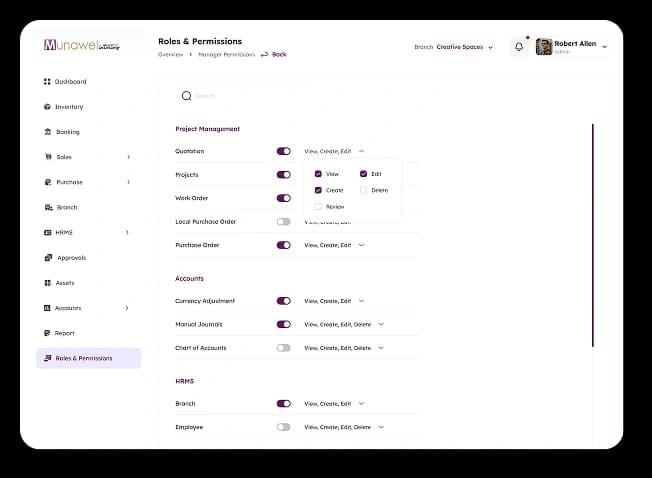Click Robert Allen's profile avatar
Viewport: 652px width, 478px height.
(544, 47)
